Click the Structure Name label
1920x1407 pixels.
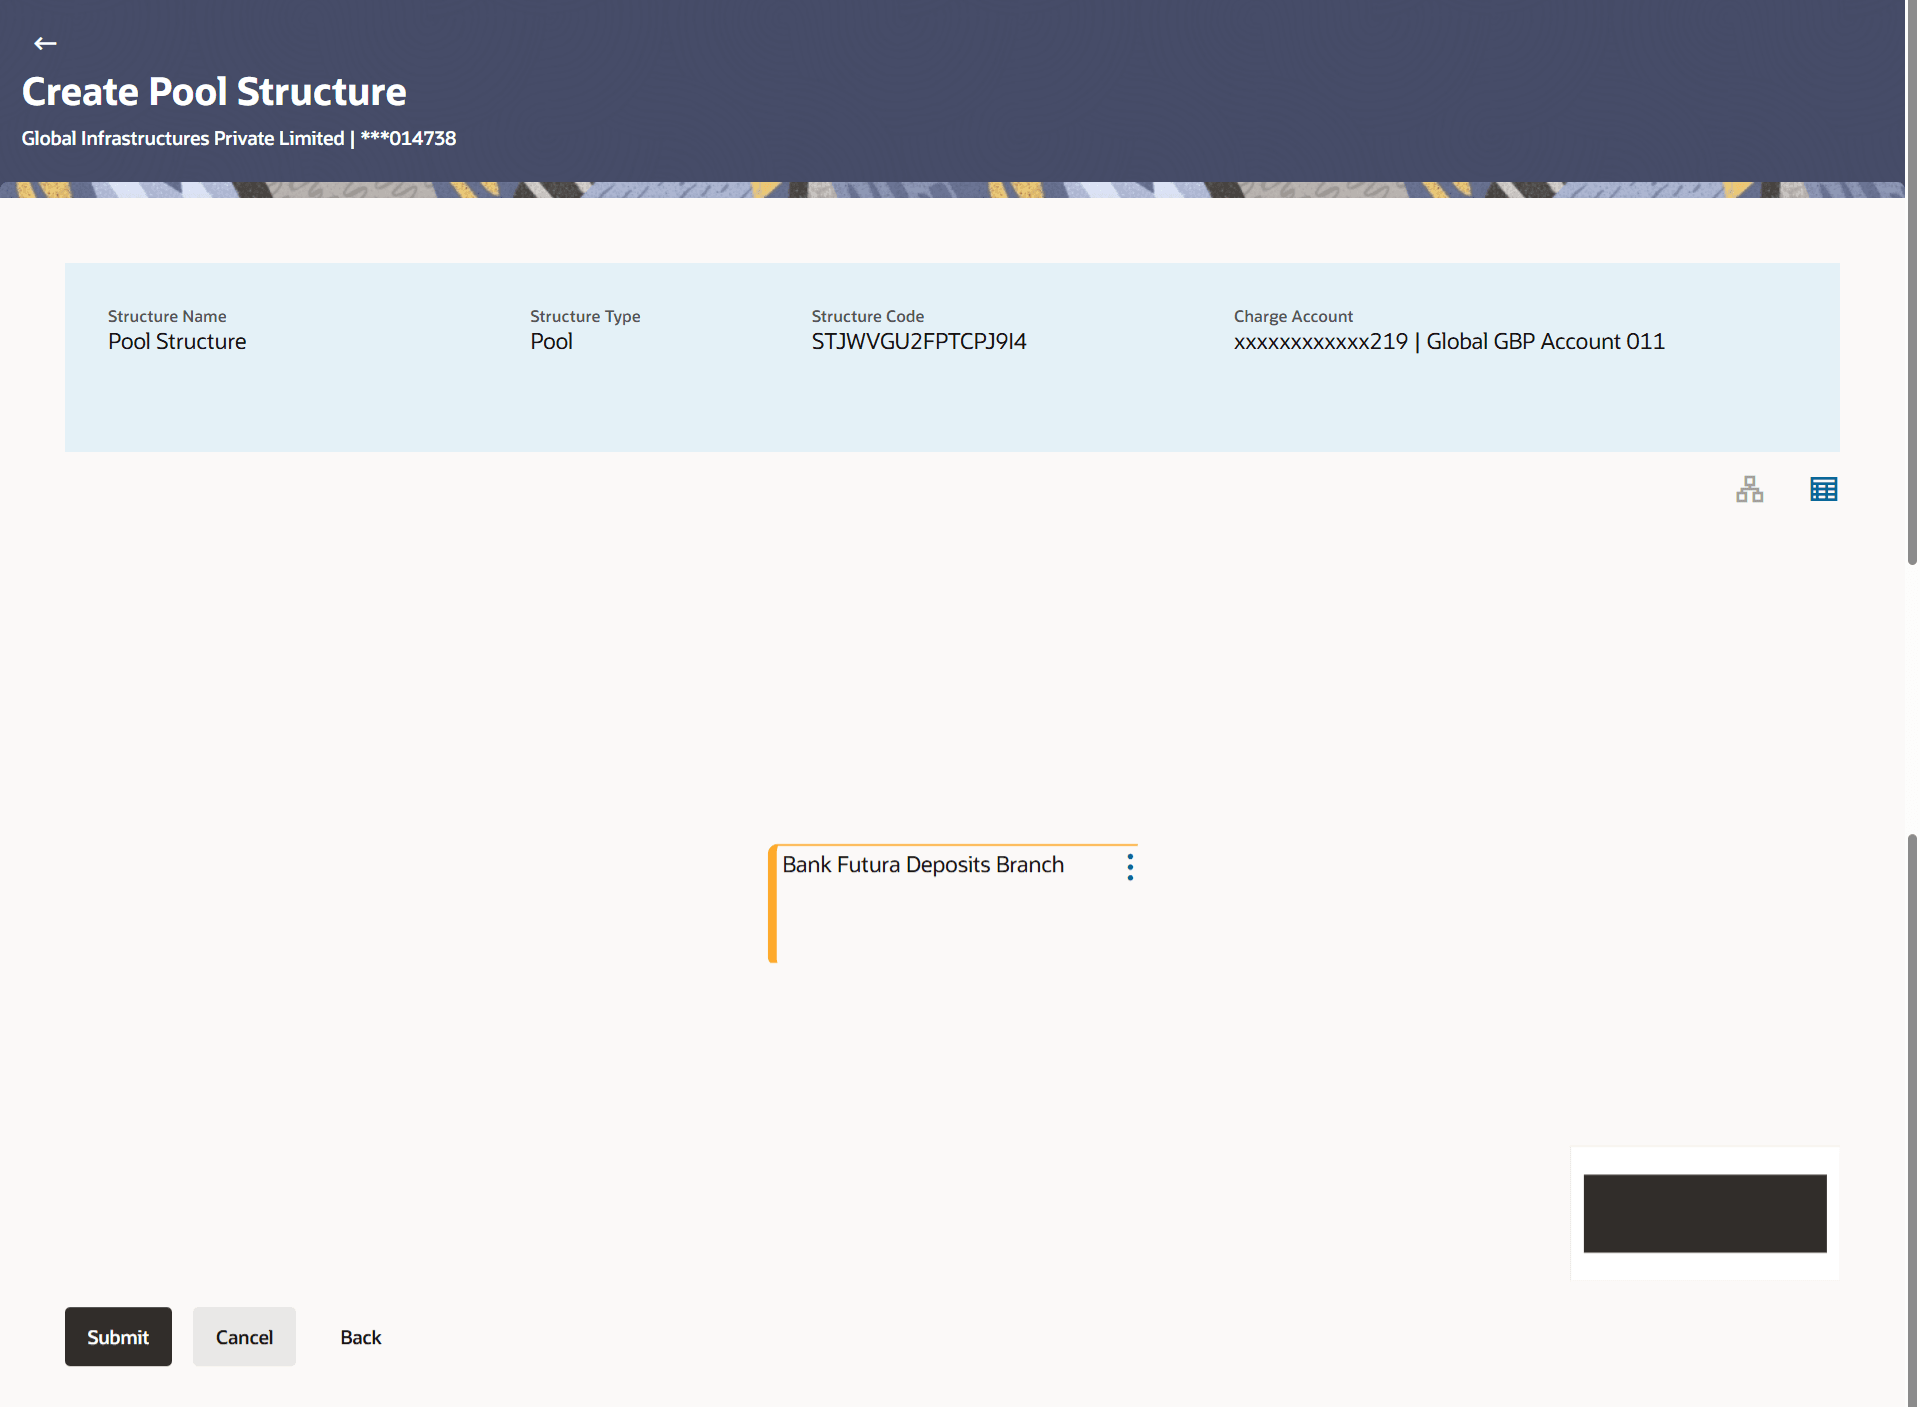coord(167,316)
